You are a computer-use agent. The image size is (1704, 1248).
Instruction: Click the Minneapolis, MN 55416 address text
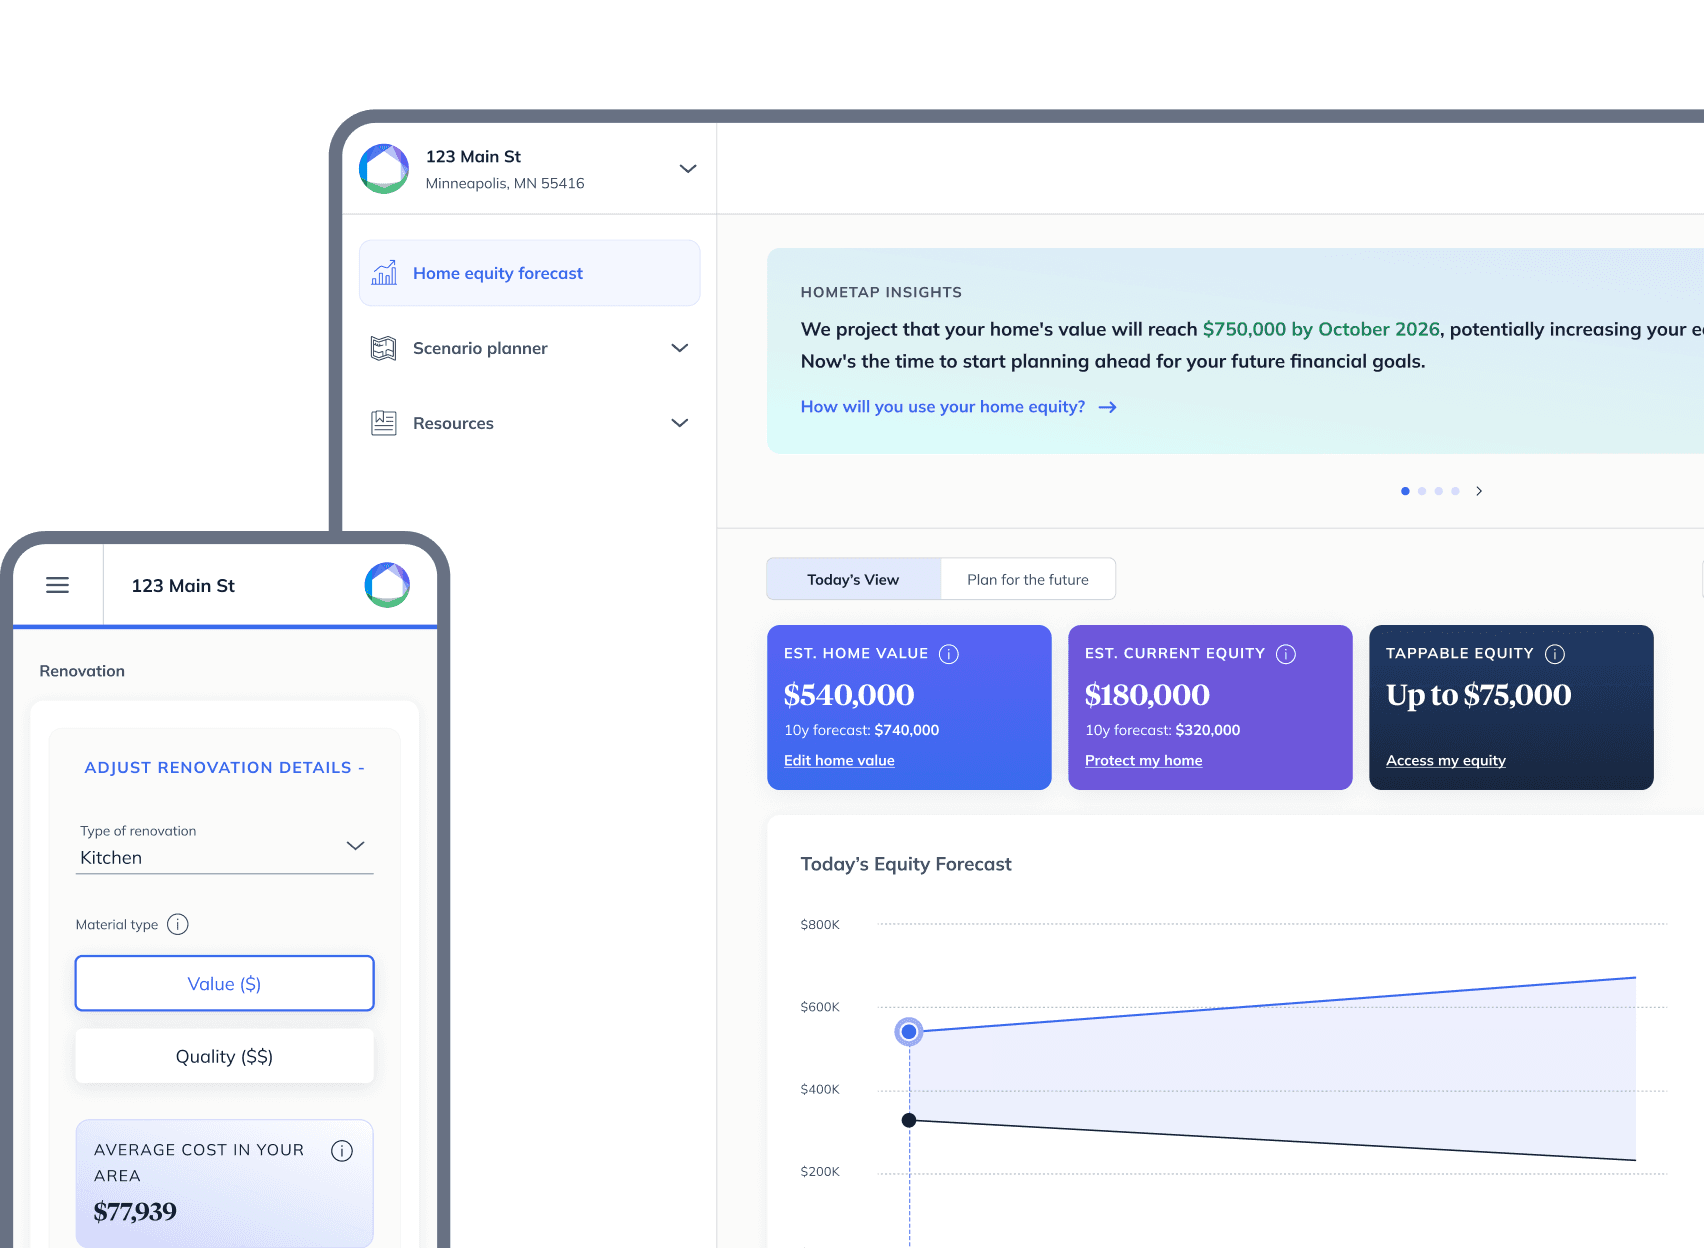[x=505, y=184]
